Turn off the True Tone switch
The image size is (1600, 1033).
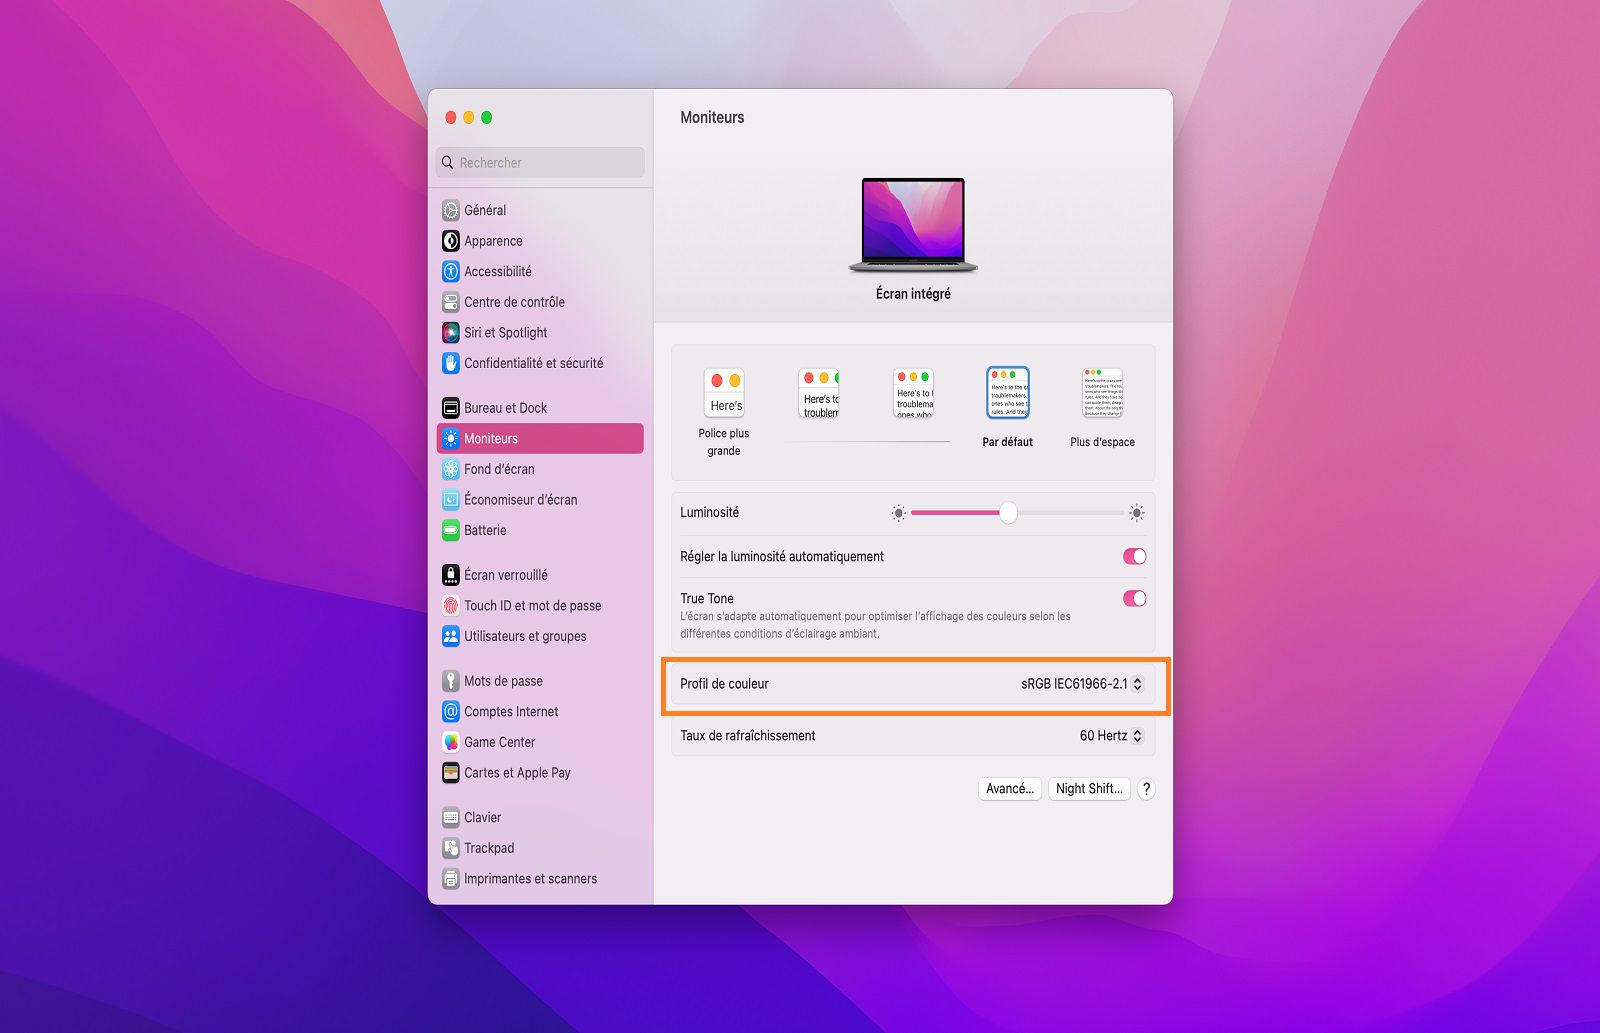1135,599
